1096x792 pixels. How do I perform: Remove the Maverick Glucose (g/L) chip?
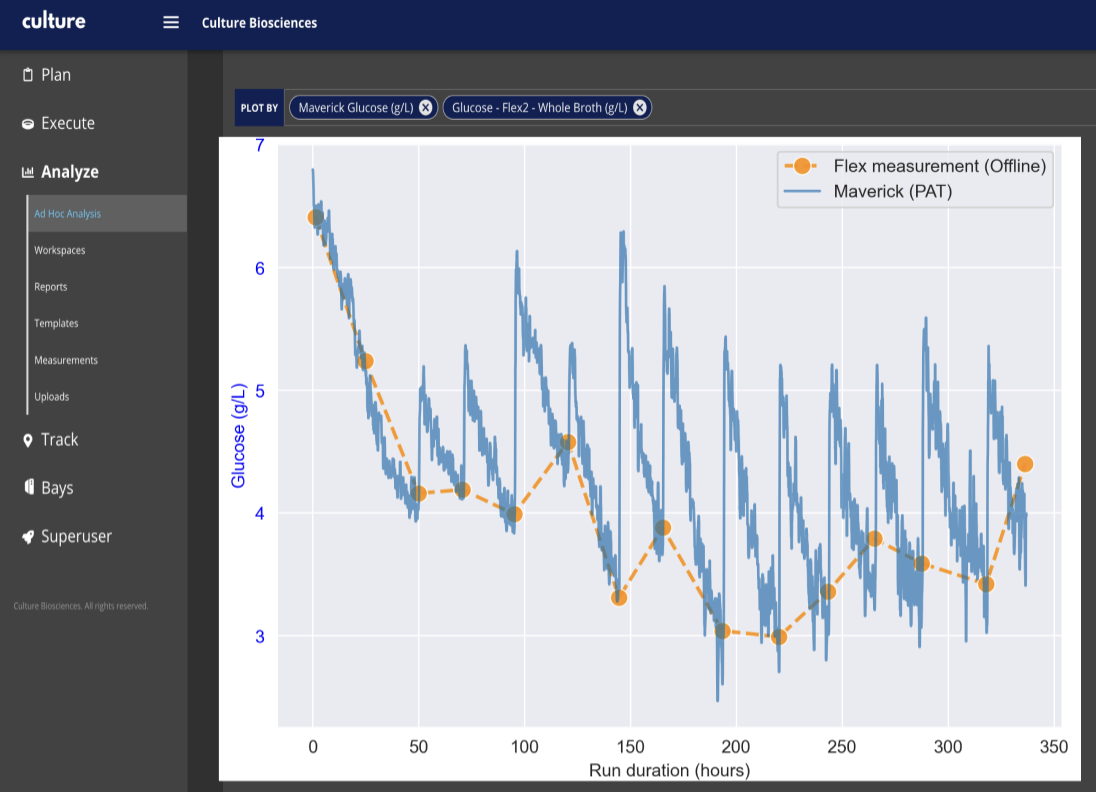tap(426, 108)
